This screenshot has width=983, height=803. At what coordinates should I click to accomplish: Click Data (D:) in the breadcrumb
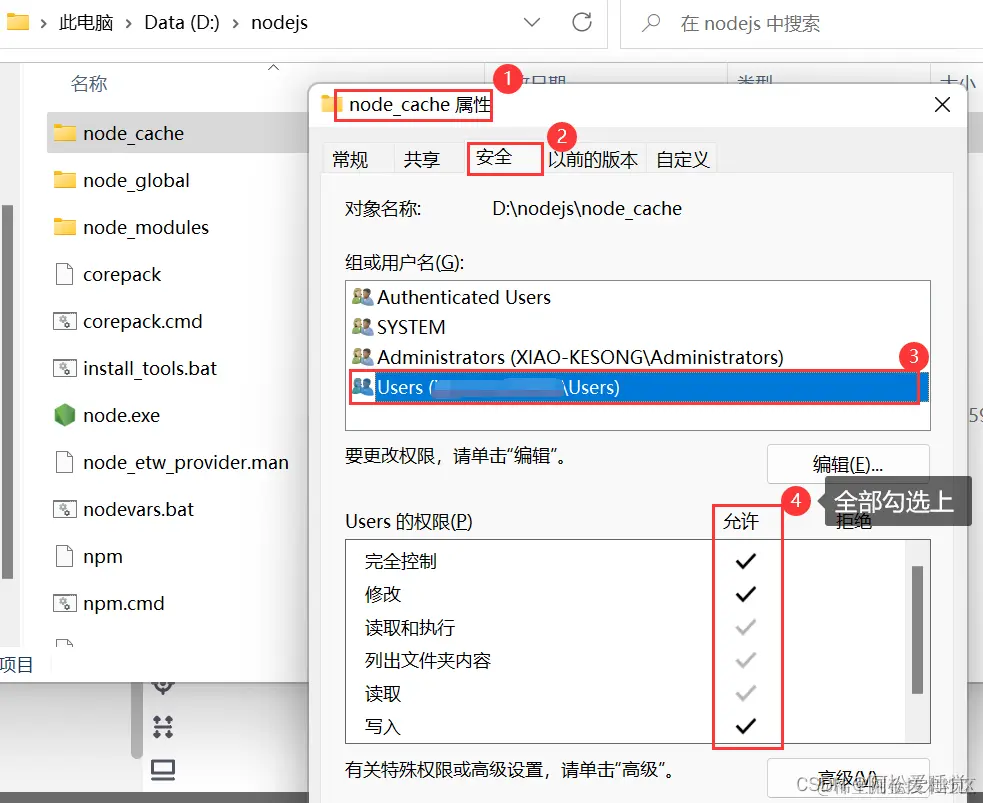[x=182, y=23]
